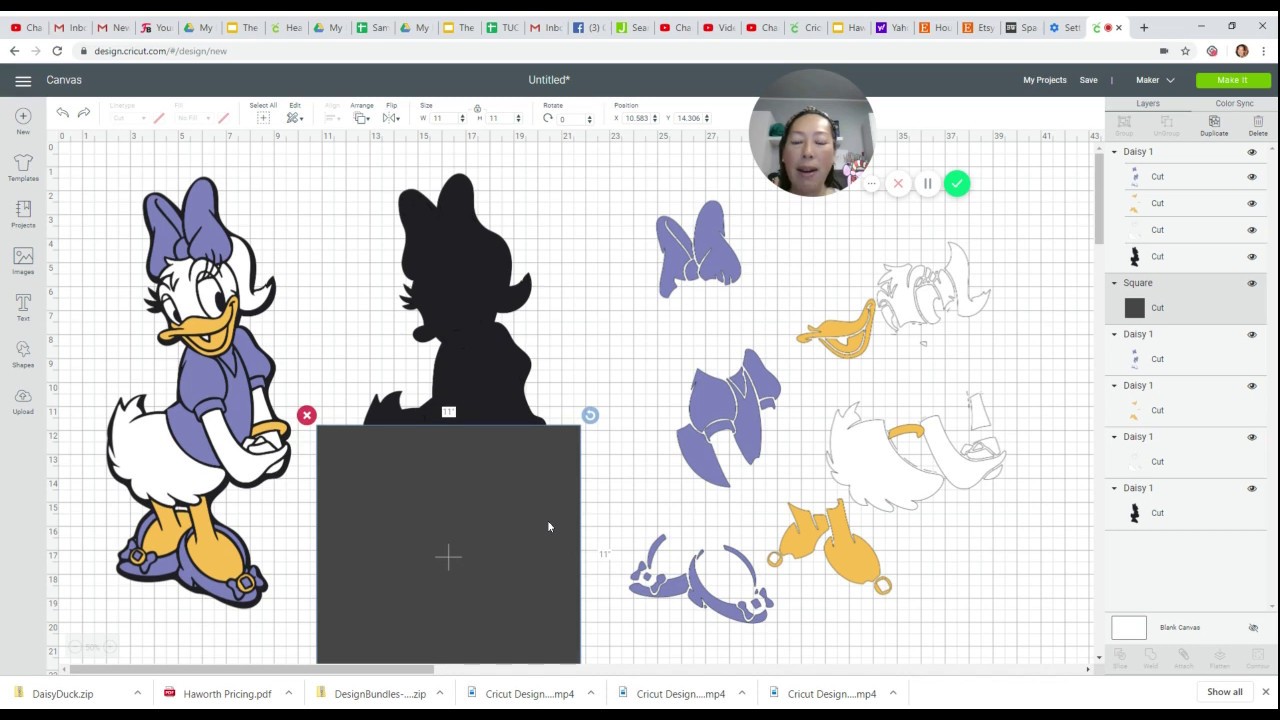Switch to the Layers tab
1280x720 pixels.
coord(1148,104)
